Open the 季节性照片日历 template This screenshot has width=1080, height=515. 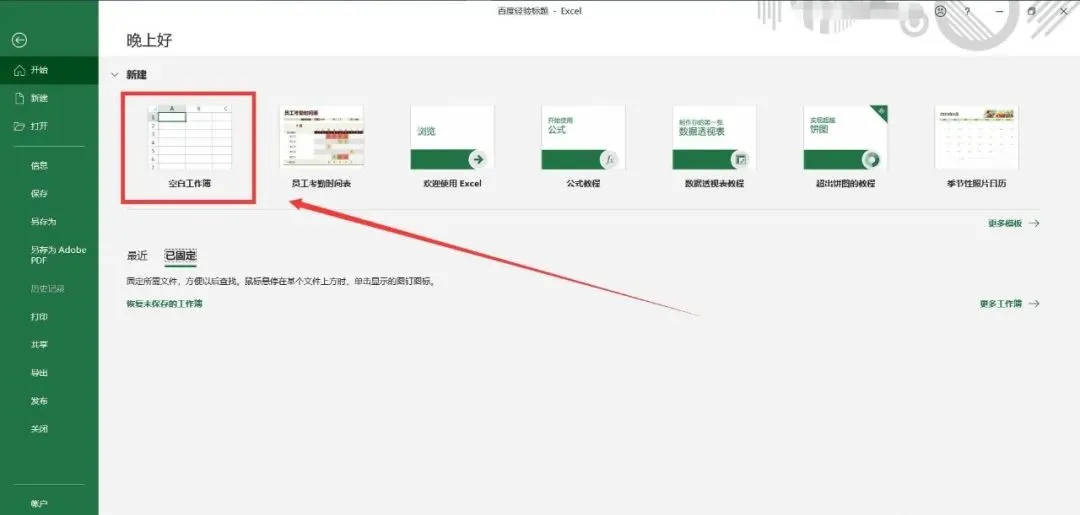tap(976, 147)
